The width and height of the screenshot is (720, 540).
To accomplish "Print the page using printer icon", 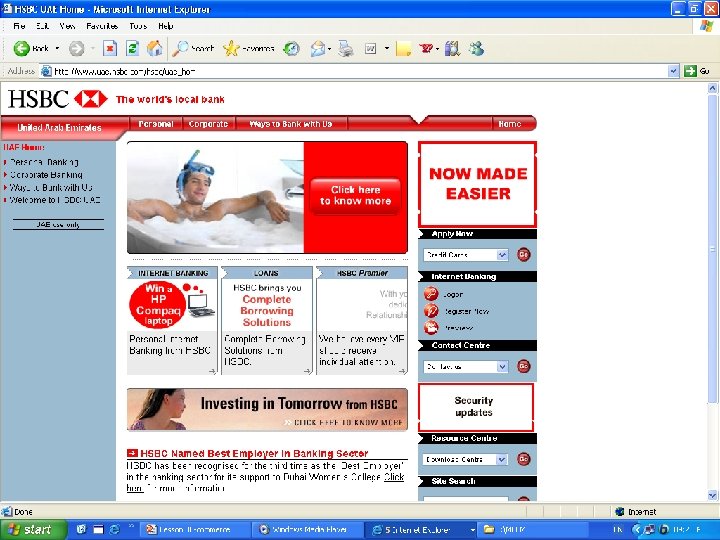I will pyautogui.click(x=345, y=48).
